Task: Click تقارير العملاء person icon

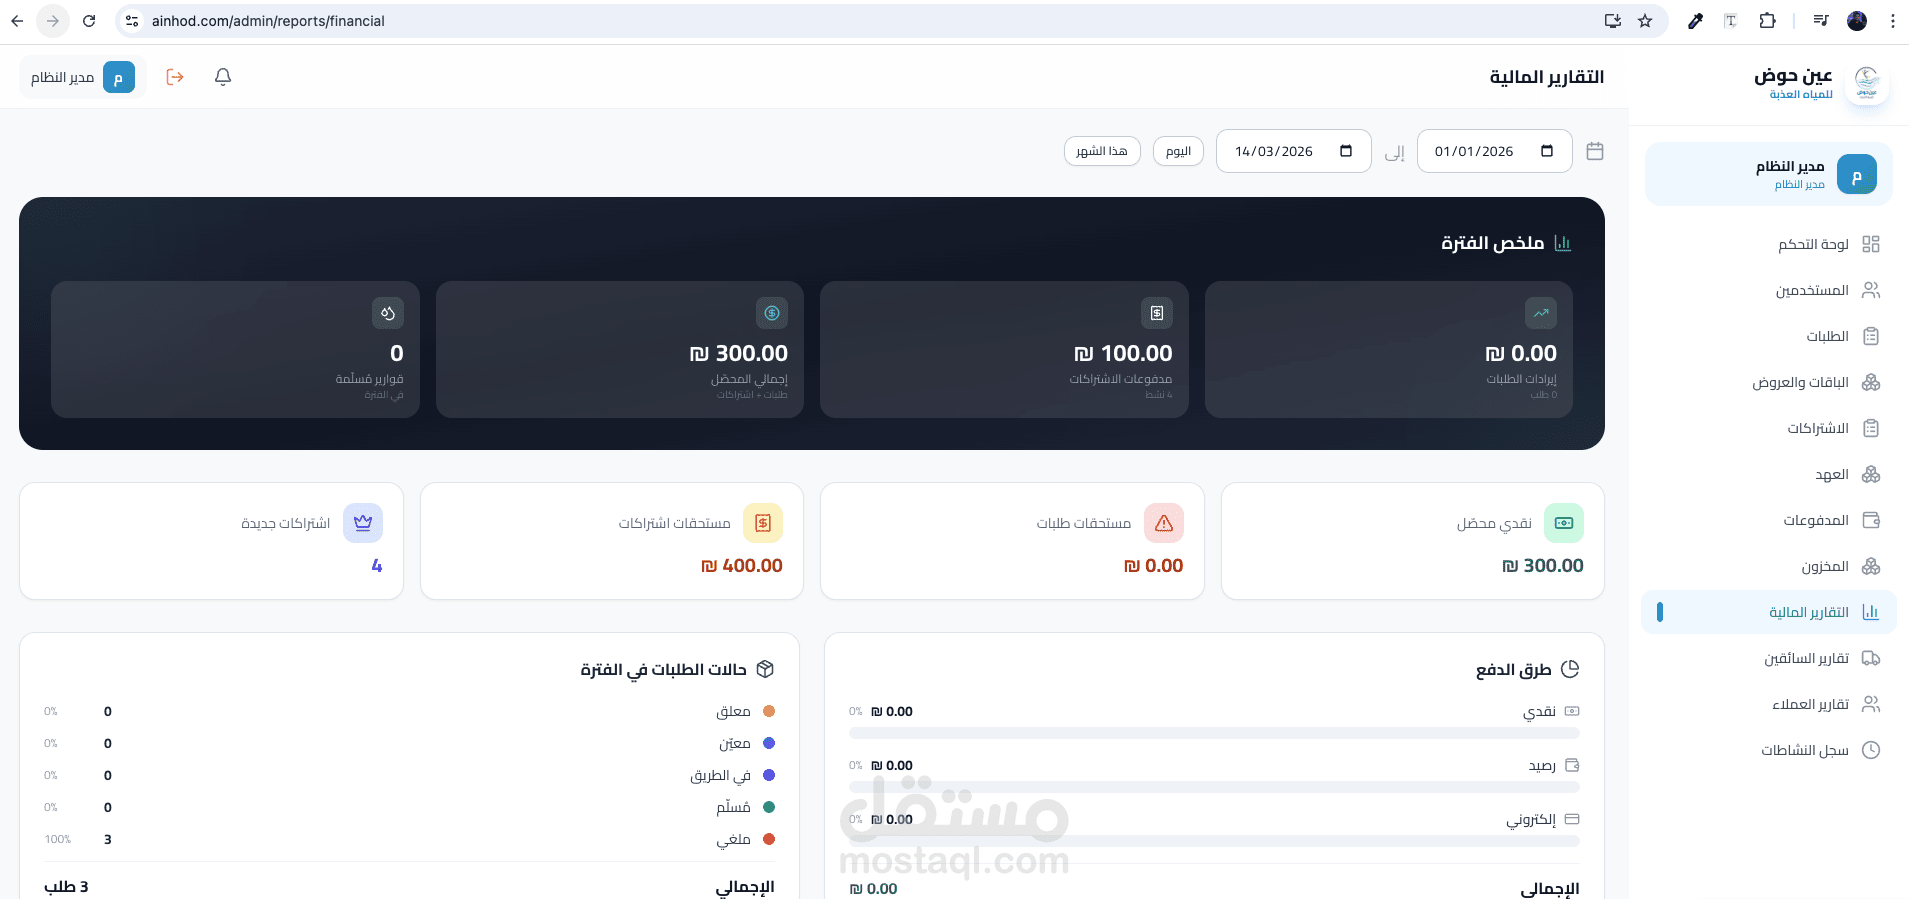Action: click(x=1871, y=704)
